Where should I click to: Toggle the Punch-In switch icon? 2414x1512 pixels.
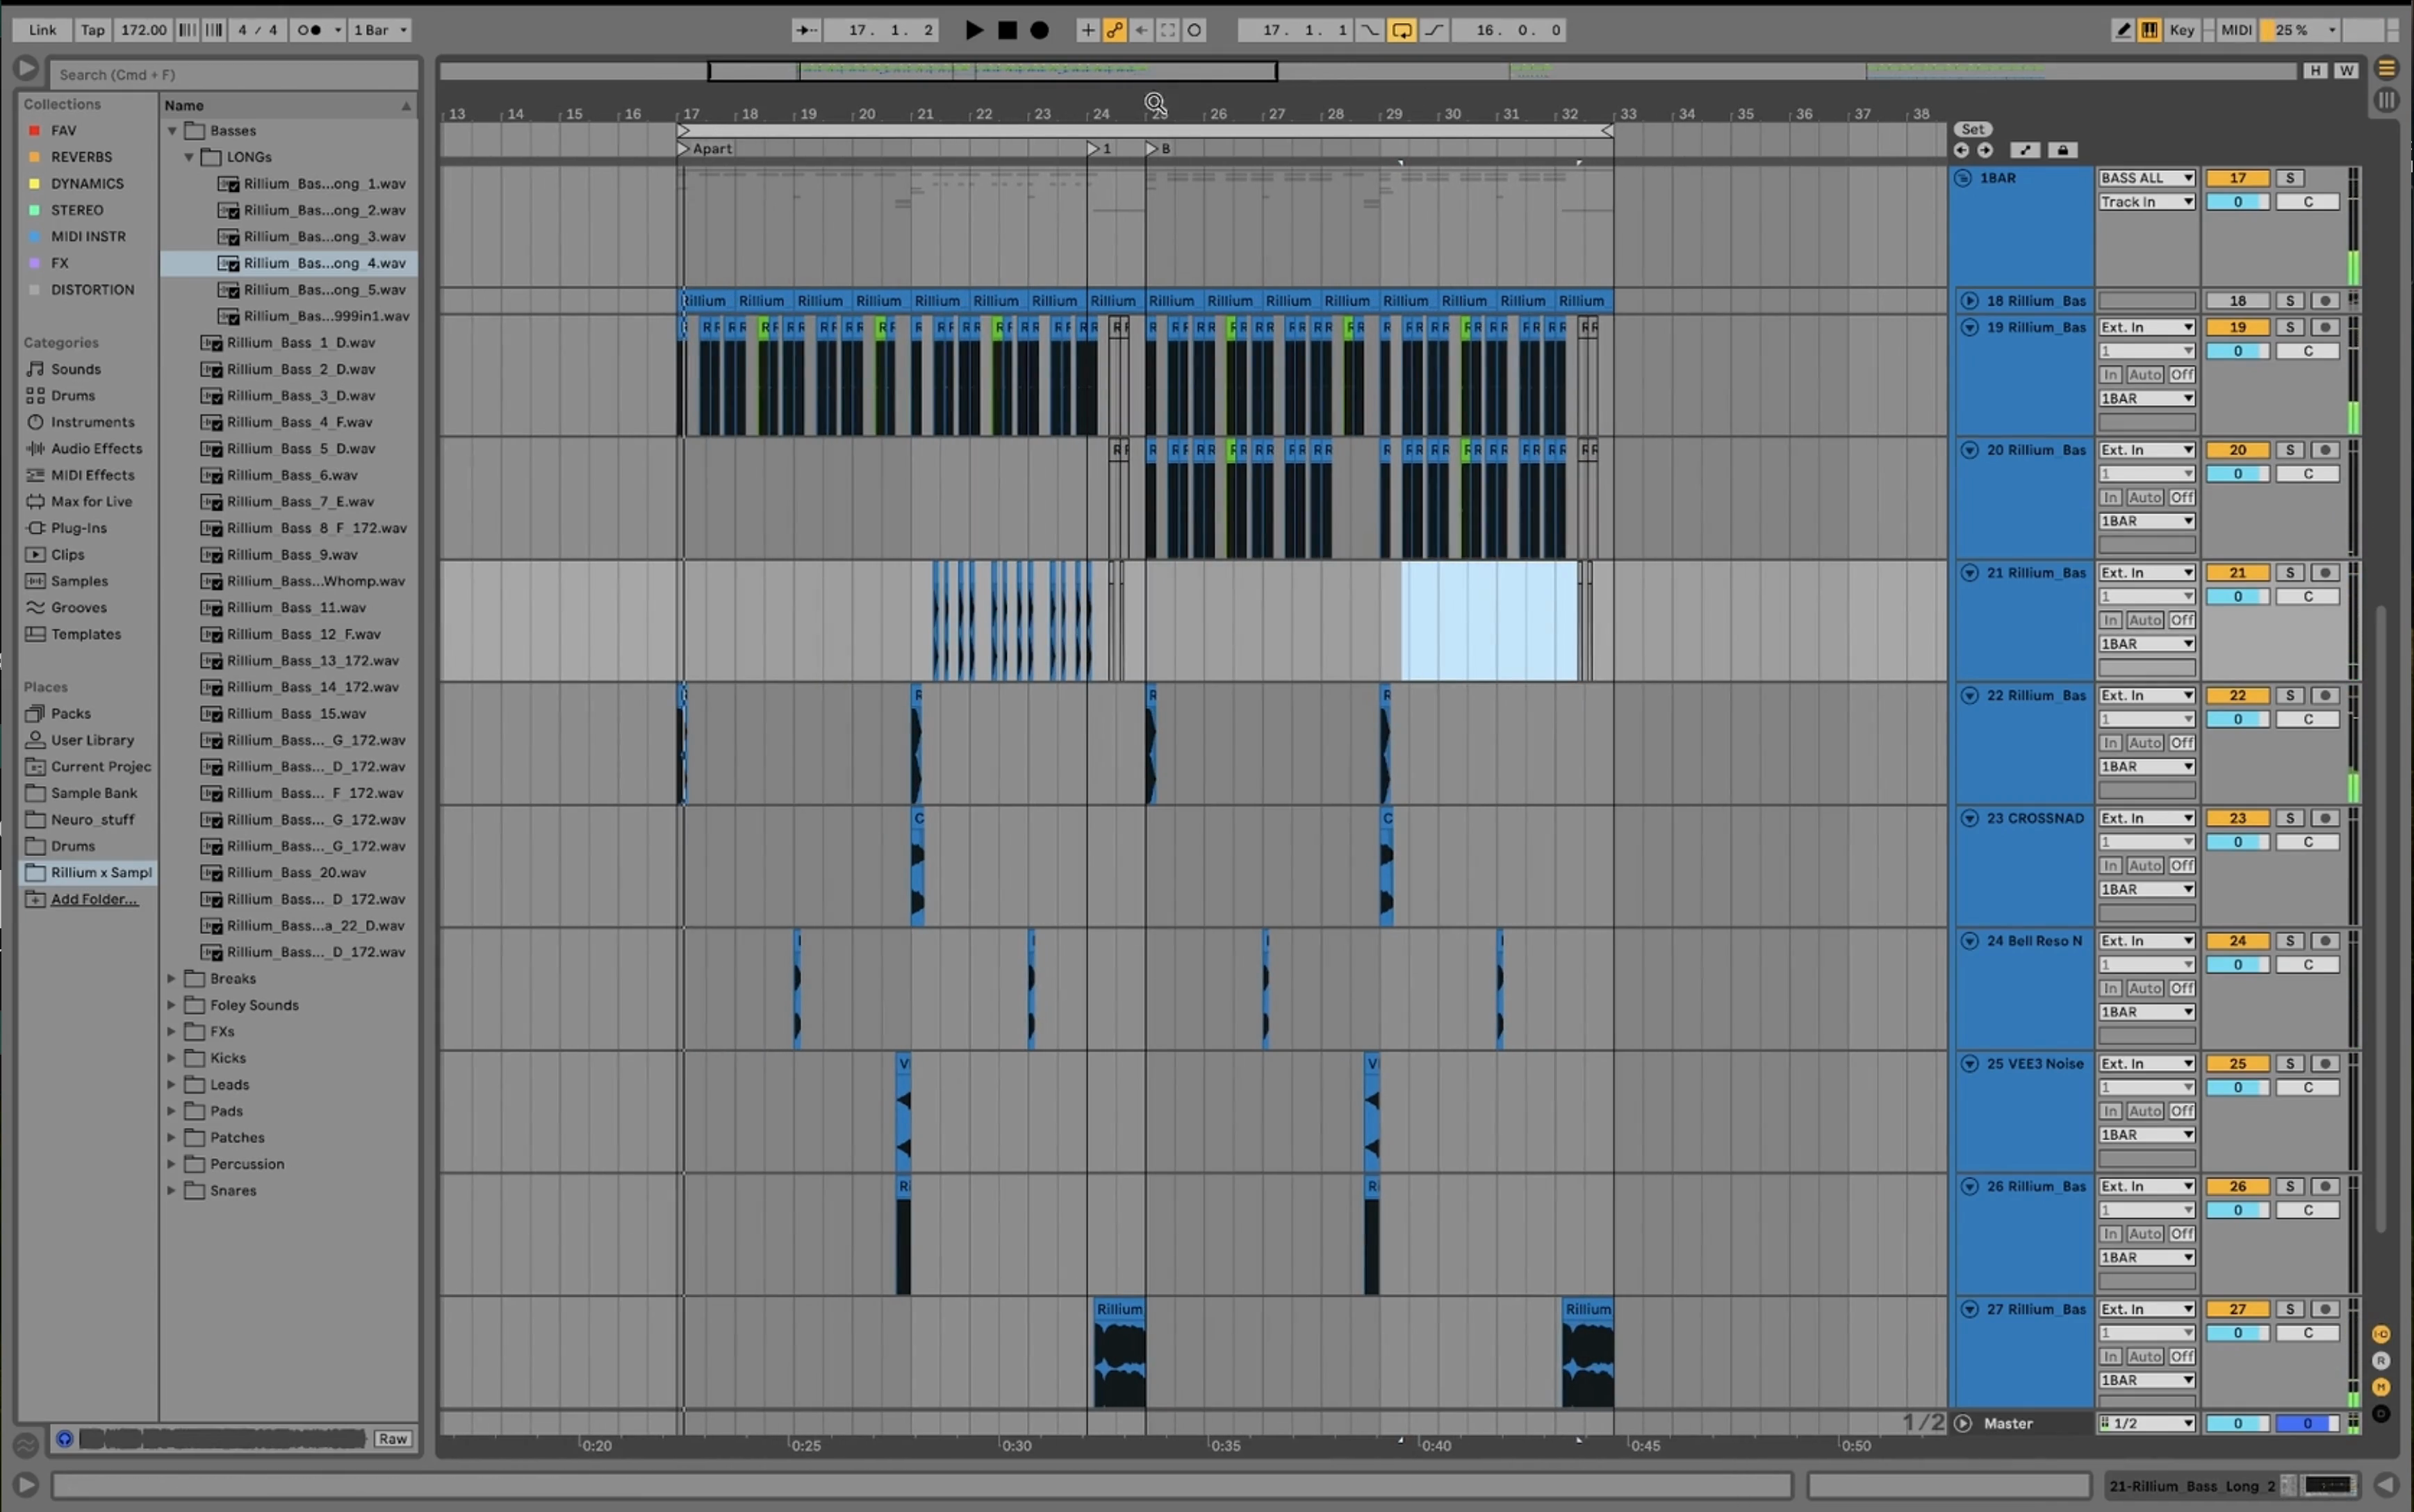point(1369,30)
